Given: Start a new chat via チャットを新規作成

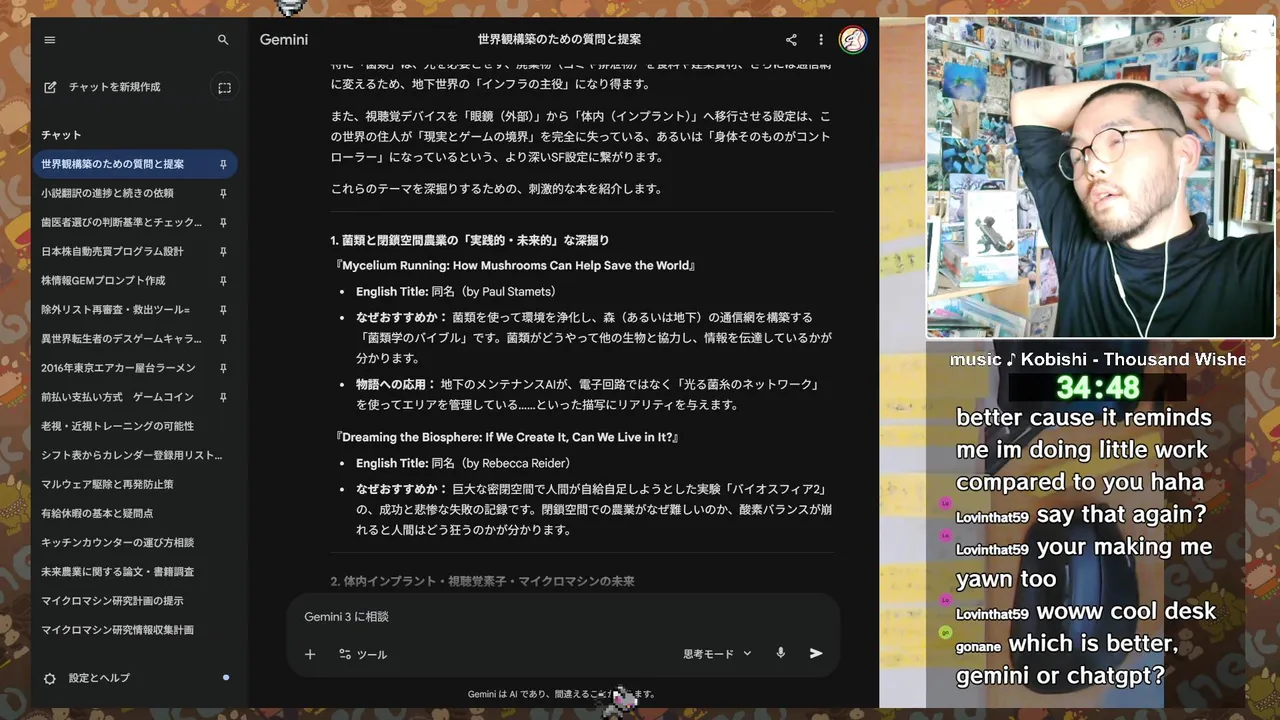Looking at the screenshot, I should coord(102,87).
